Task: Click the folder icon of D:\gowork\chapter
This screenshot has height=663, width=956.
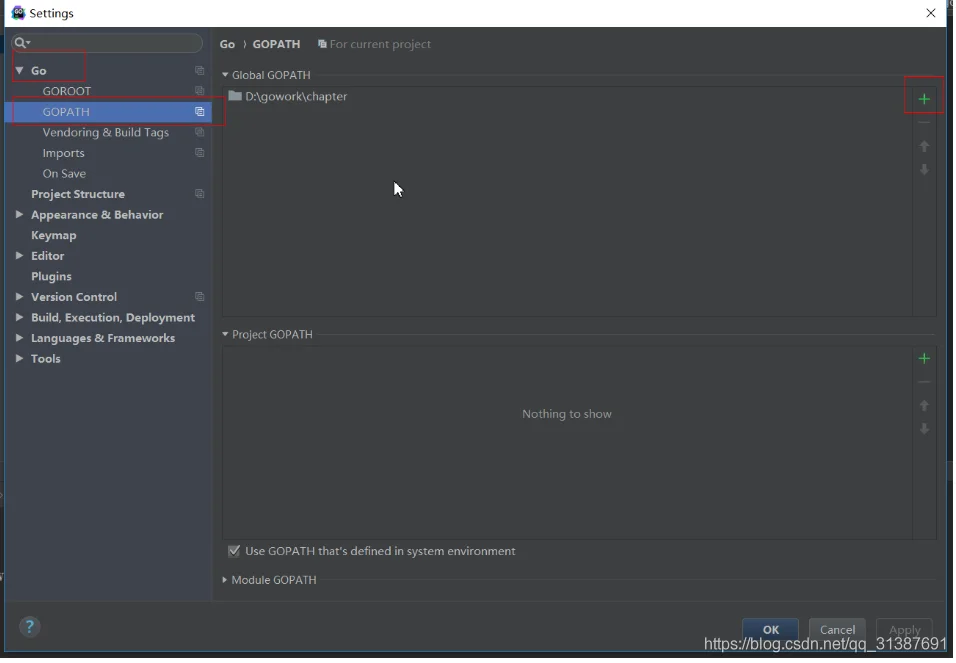Action: pyautogui.click(x=235, y=96)
